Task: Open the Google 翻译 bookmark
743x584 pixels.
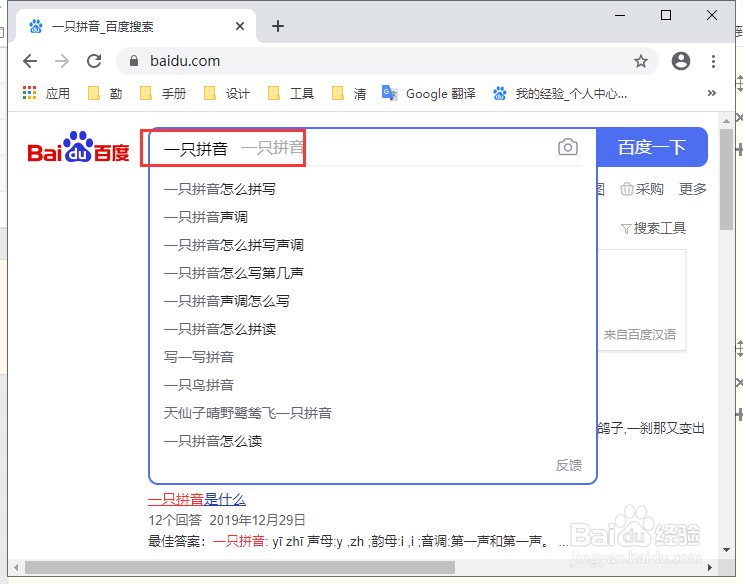Action: 429,93
